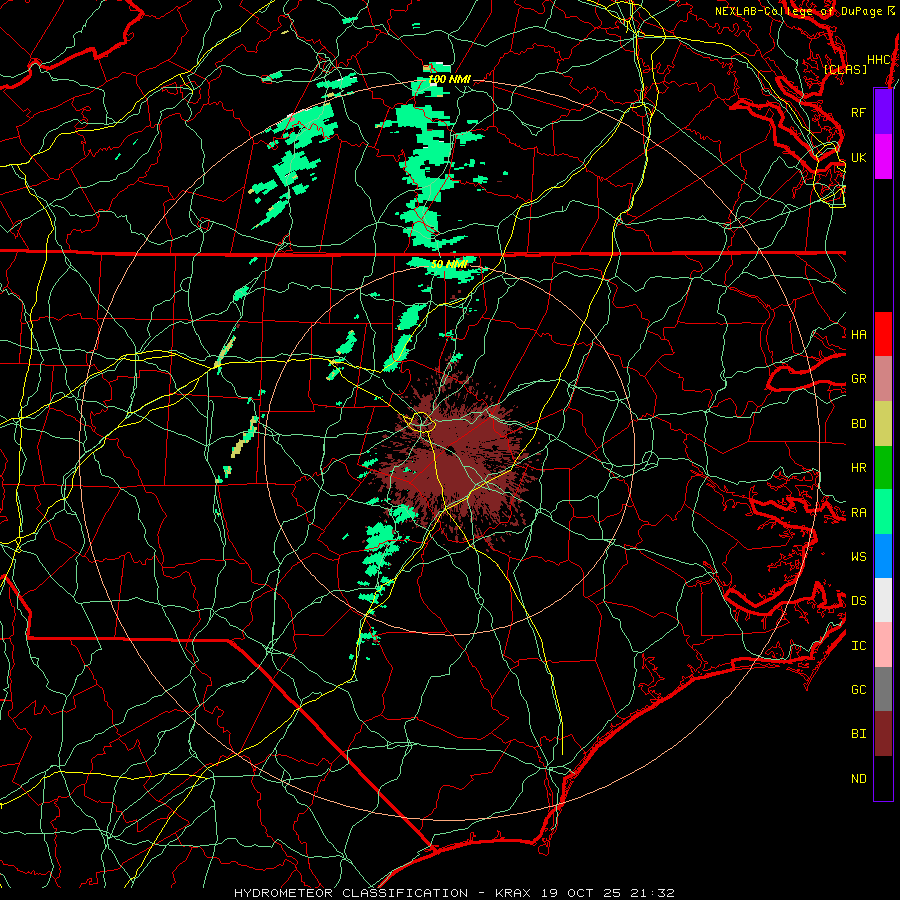This screenshot has width=900, height=900.
Task: Click the RA light green legend swatch
Action: [883, 512]
